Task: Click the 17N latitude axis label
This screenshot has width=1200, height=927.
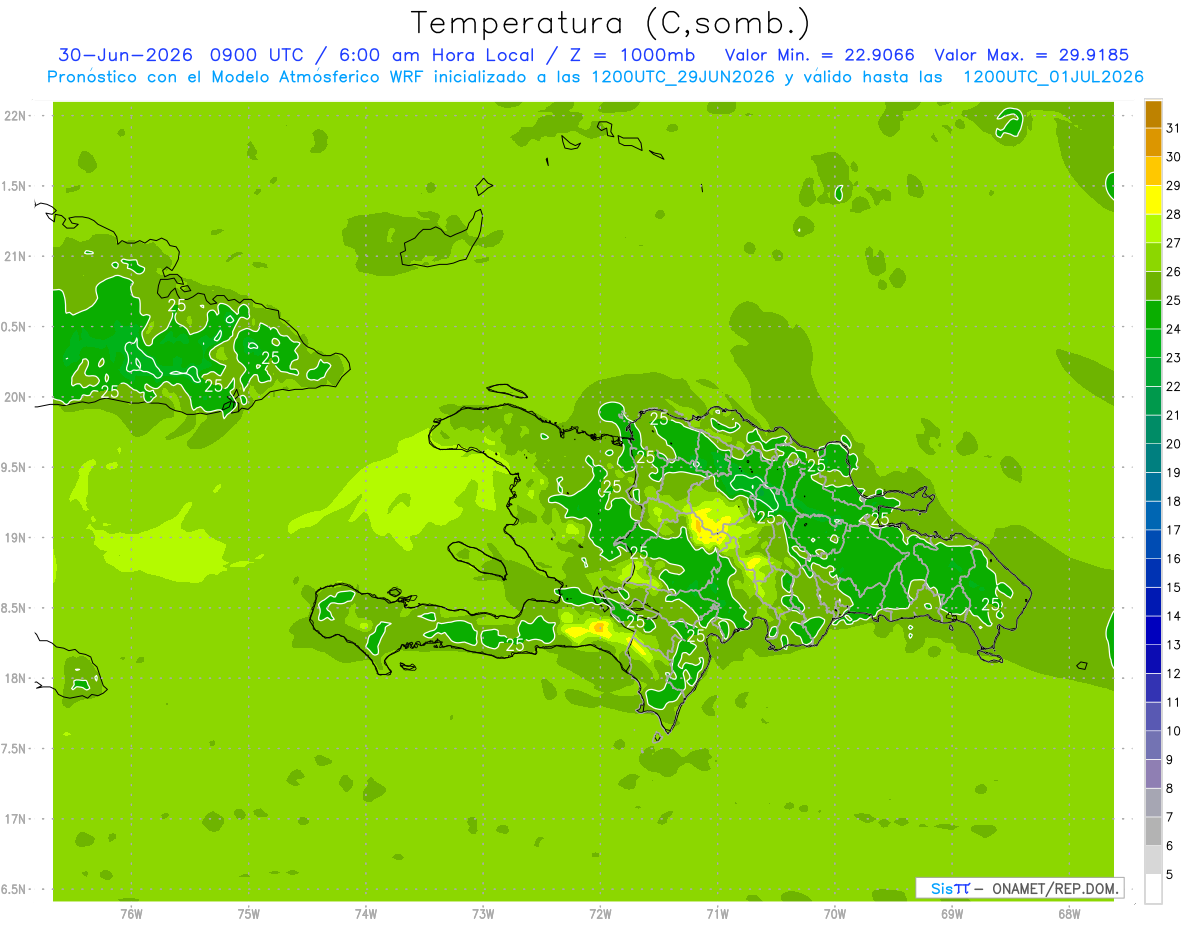Action: [x=16, y=819]
